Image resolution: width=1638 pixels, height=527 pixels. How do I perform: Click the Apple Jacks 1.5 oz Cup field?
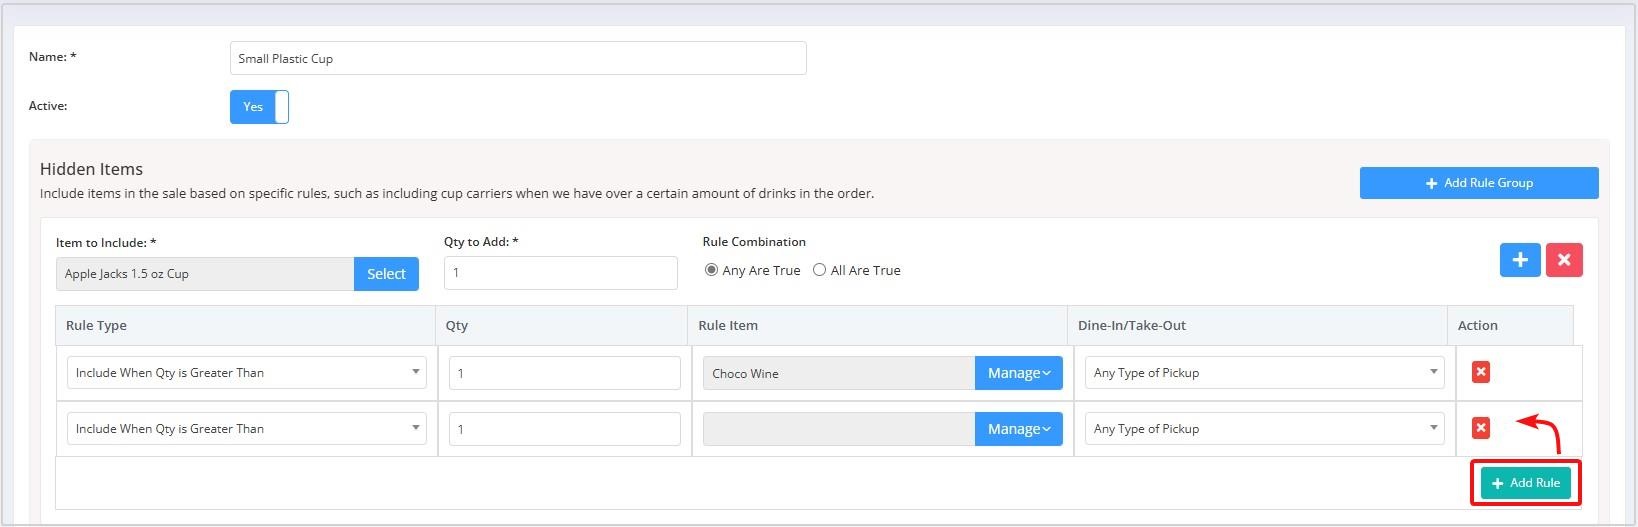tap(205, 274)
